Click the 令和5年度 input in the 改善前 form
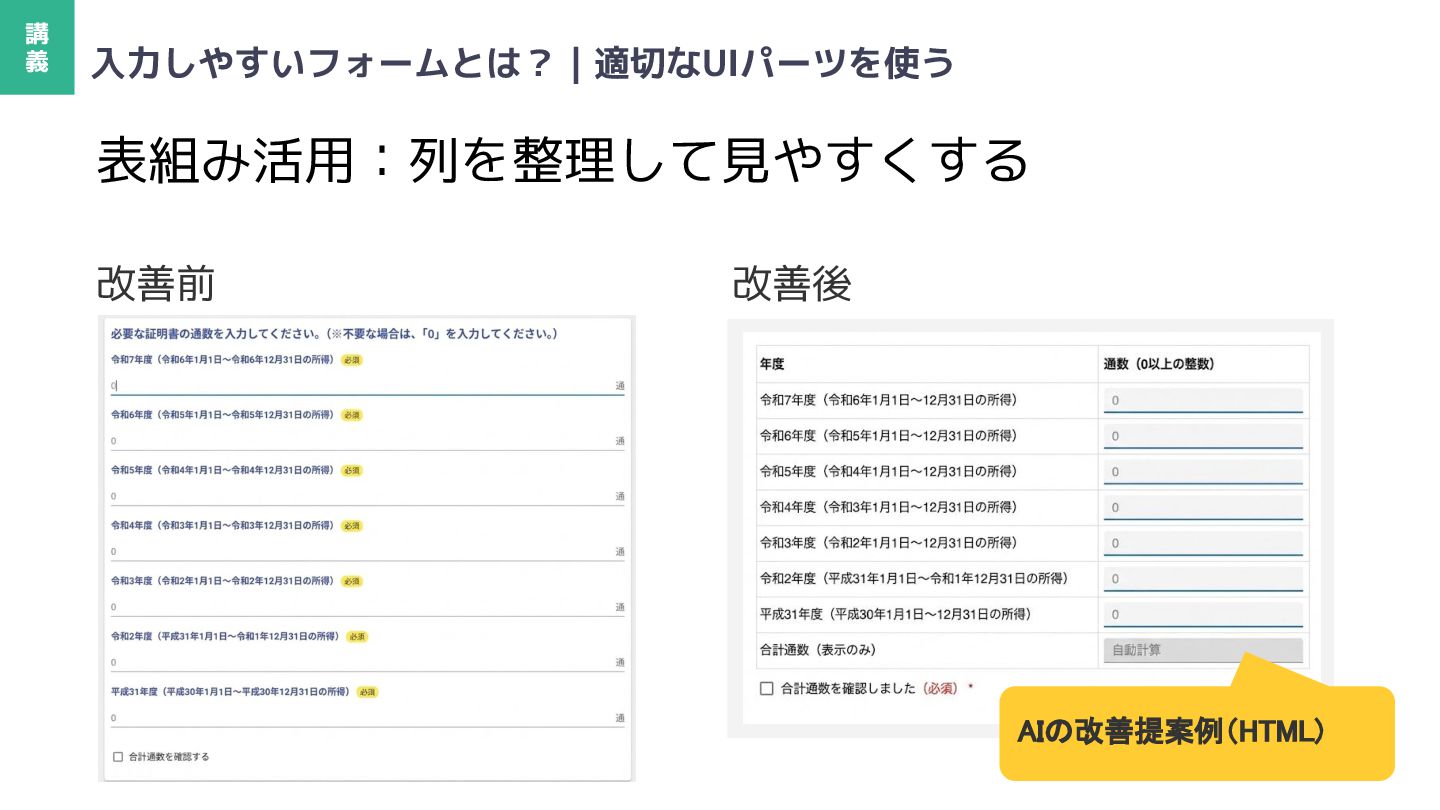Viewport: 1440px width, 810px height. click(360, 496)
